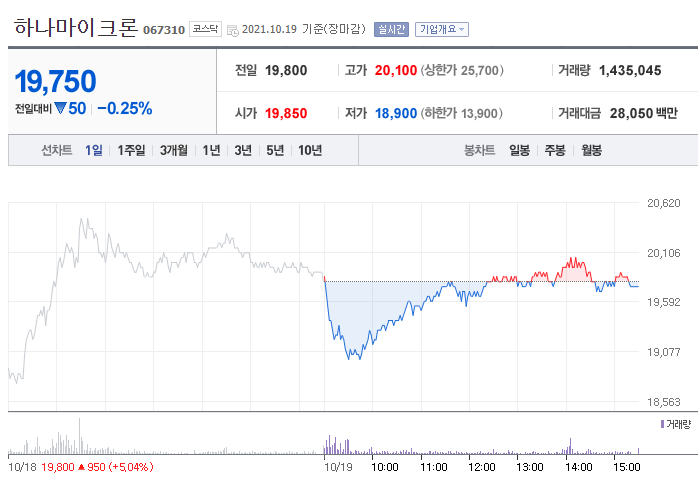Switch to the 월봉 candle chart

591,150
